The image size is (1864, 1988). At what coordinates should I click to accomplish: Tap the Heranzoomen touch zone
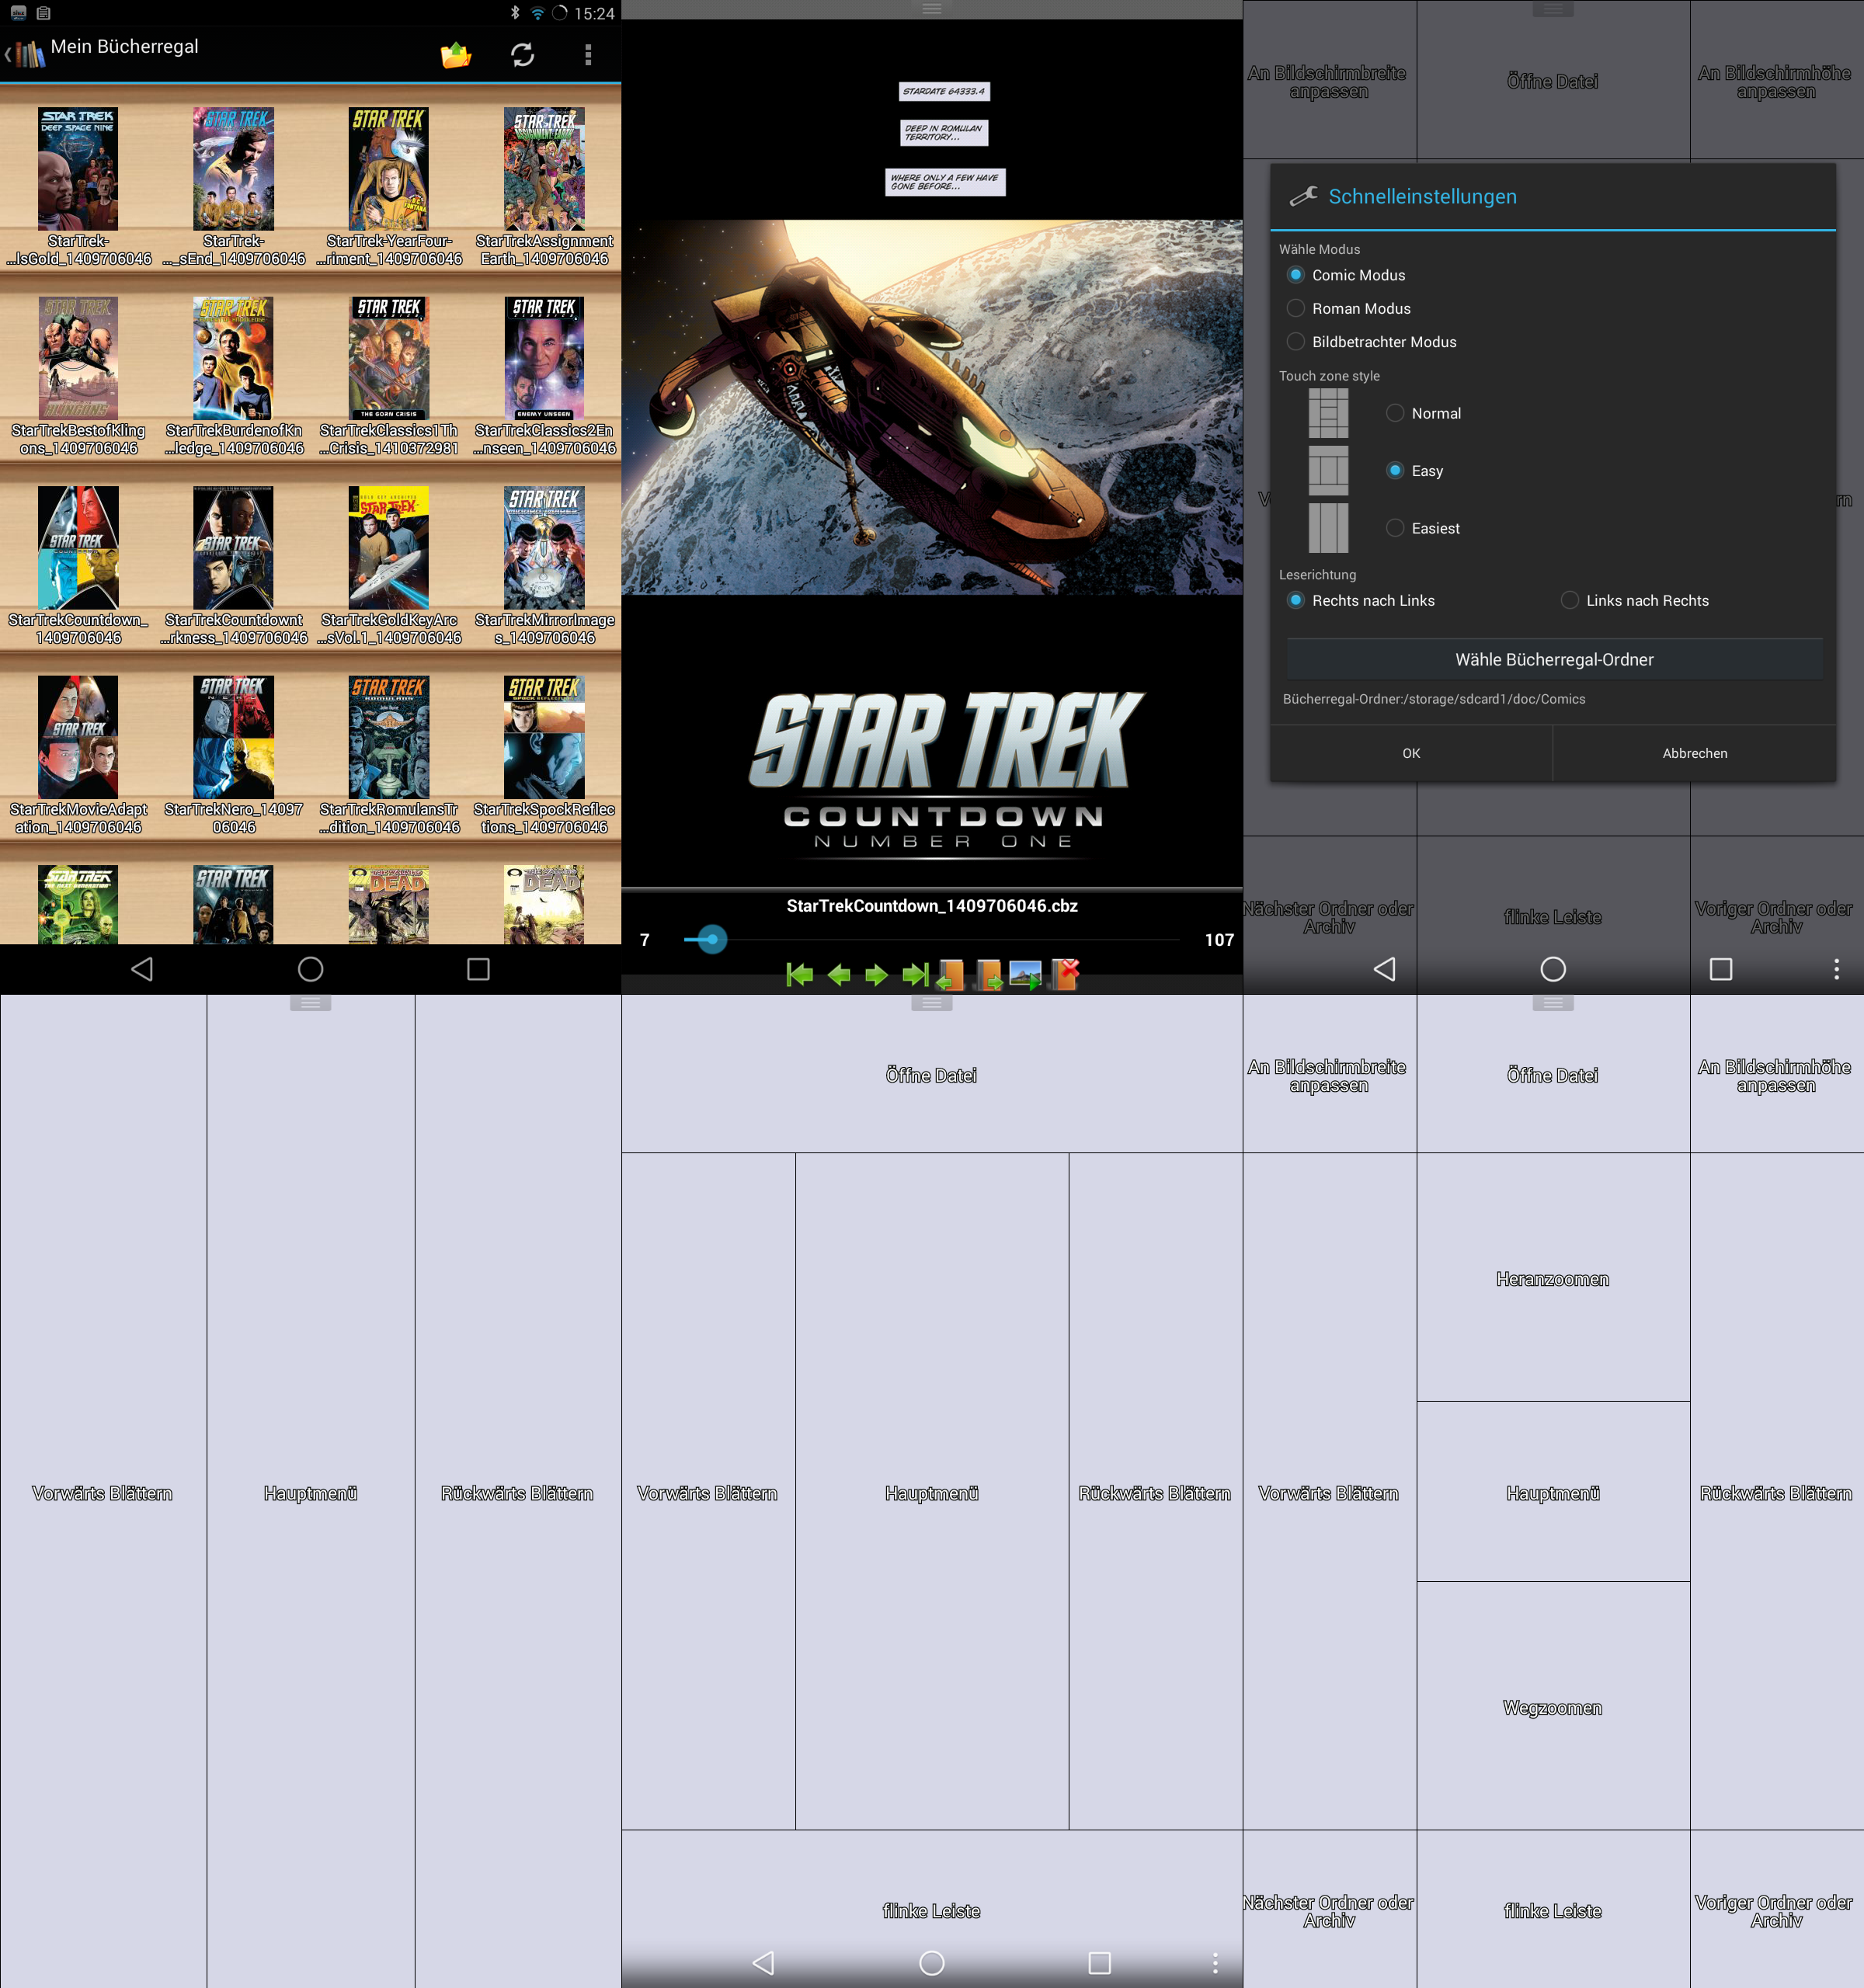(1553, 1277)
